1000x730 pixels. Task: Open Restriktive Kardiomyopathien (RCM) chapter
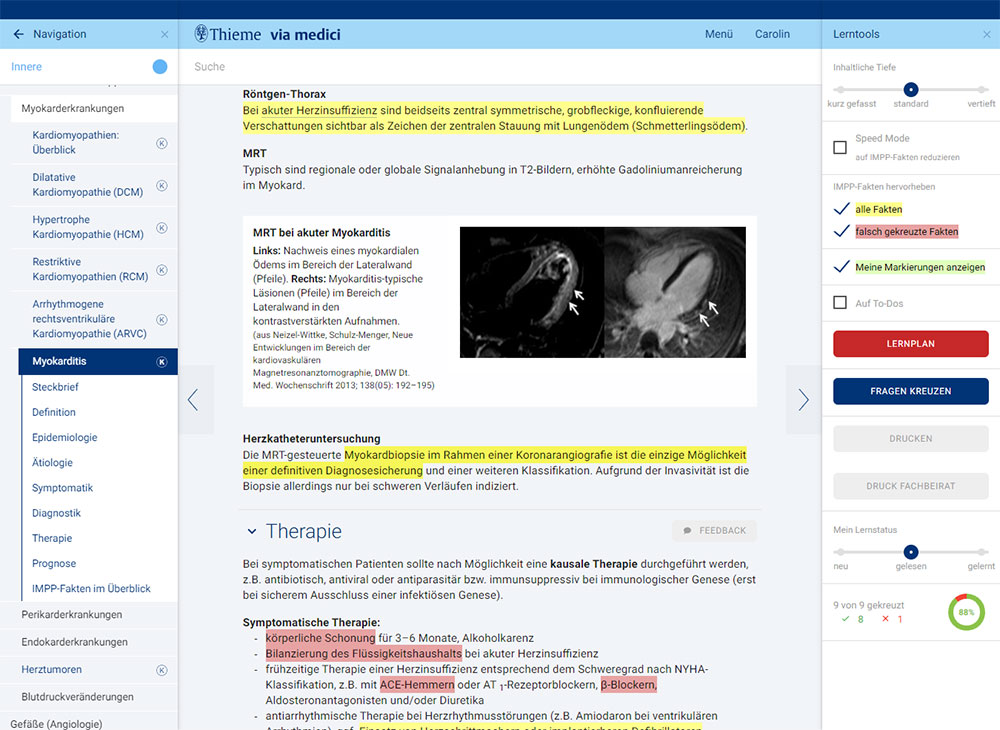(x=90, y=269)
